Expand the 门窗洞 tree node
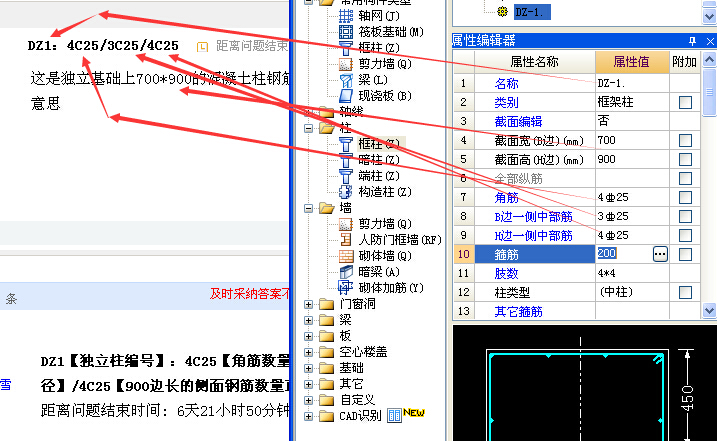 click(309, 305)
